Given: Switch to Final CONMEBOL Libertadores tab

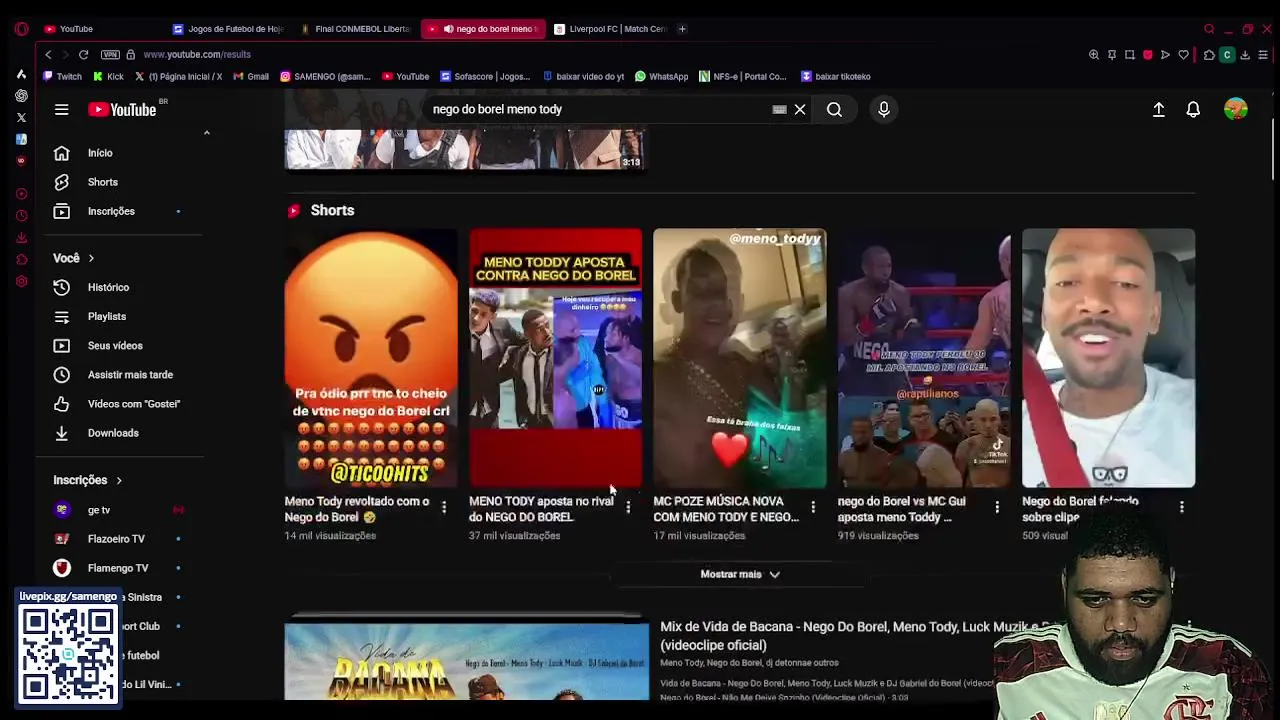Looking at the screenshot, I should [x=356, y=29].
